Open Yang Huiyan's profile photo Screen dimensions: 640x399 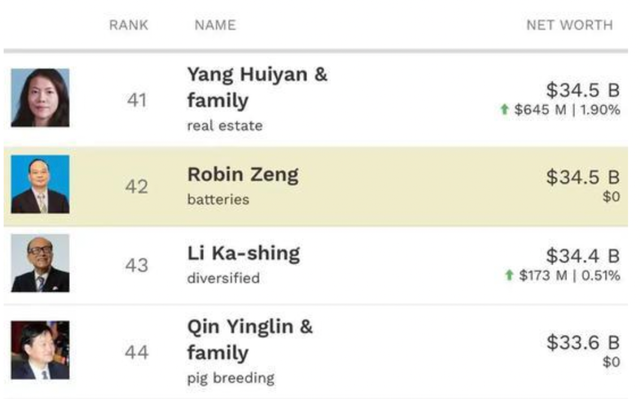40,98
